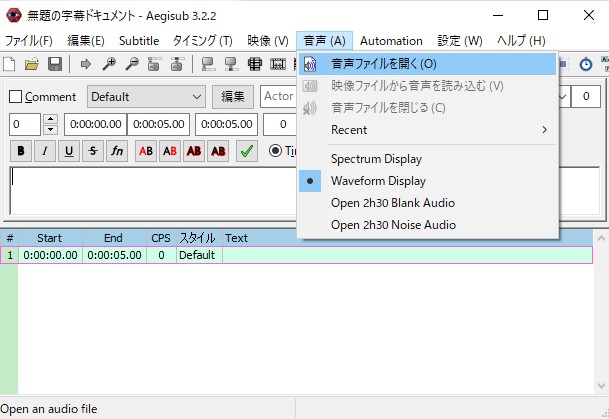This screenshot has height=419, width=609.
Task: Click Select lines visible on frame icon
Action: pyautogui.click(x=255, y=64)
